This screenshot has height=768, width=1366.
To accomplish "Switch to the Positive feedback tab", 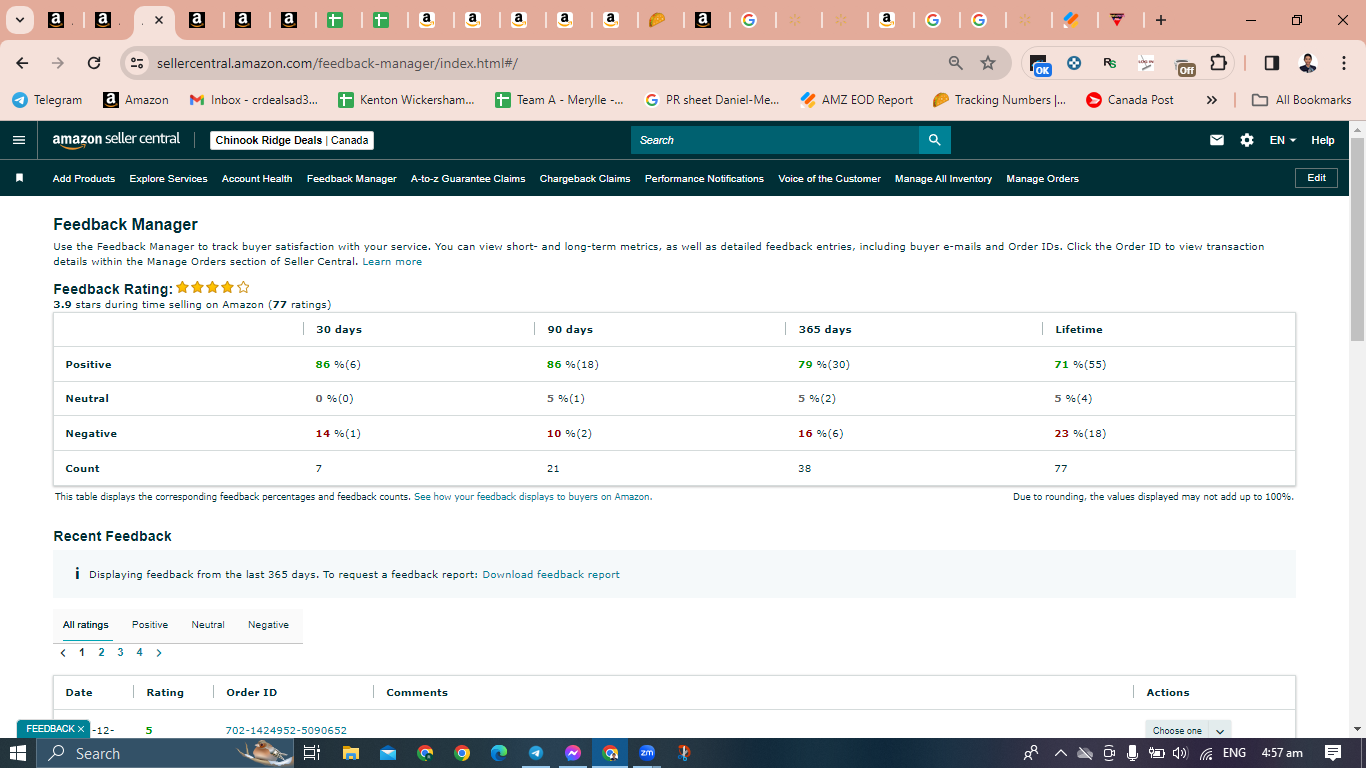I will [x=150, y=625].
